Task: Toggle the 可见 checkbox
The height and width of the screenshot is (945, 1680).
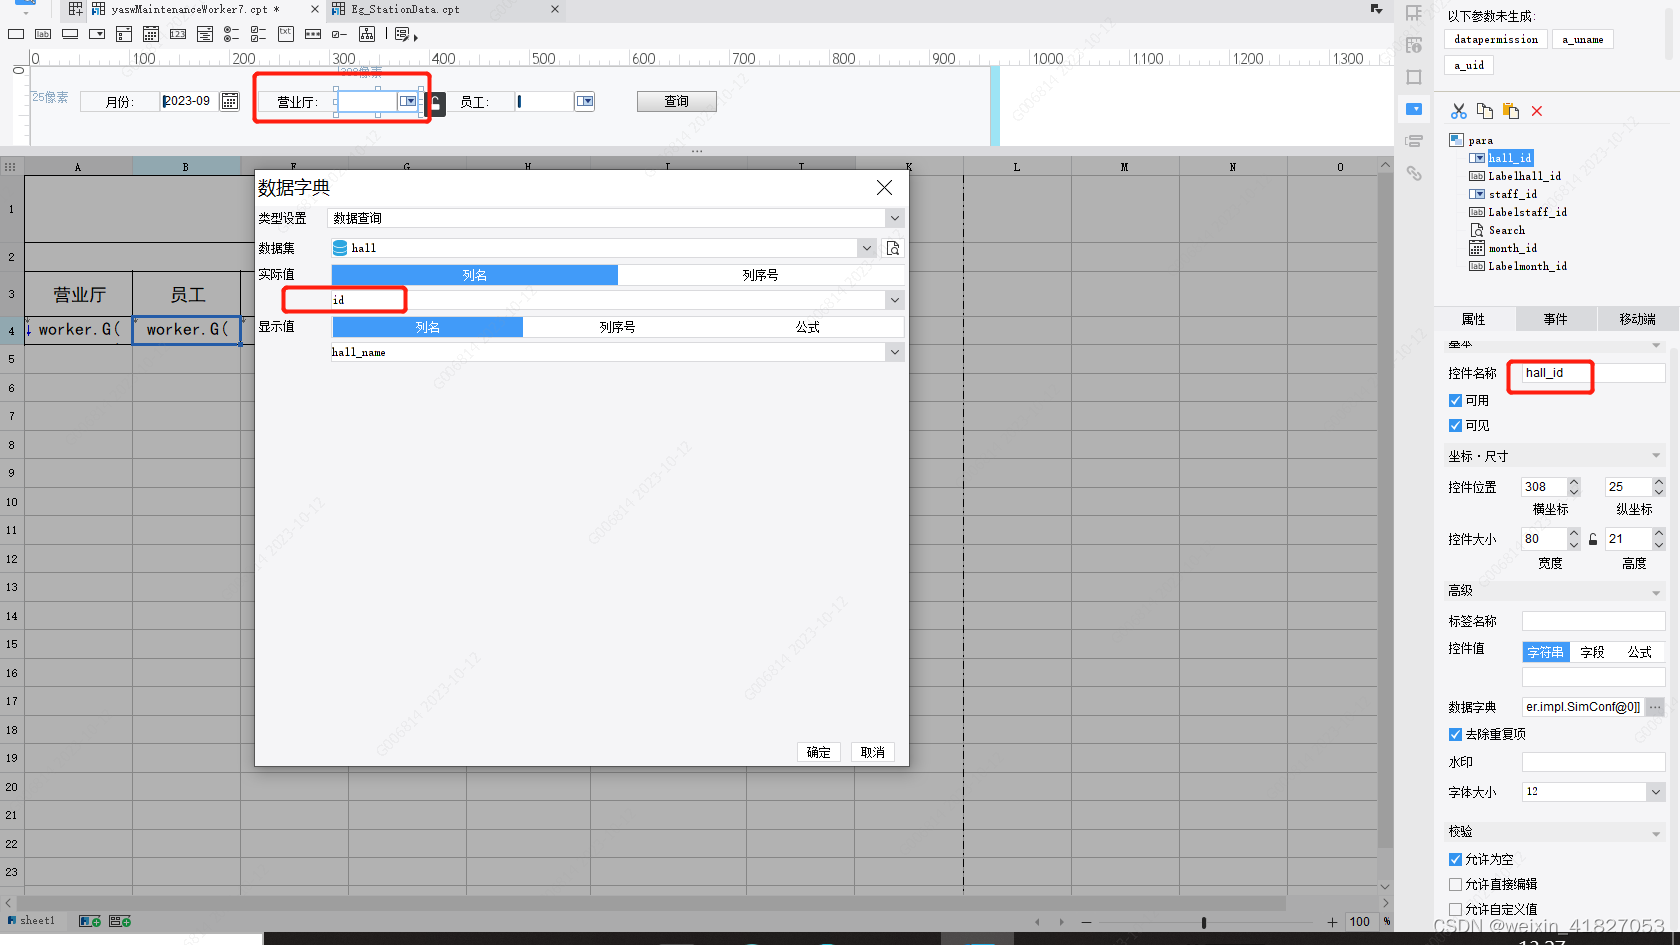Action: [1455, 425]
